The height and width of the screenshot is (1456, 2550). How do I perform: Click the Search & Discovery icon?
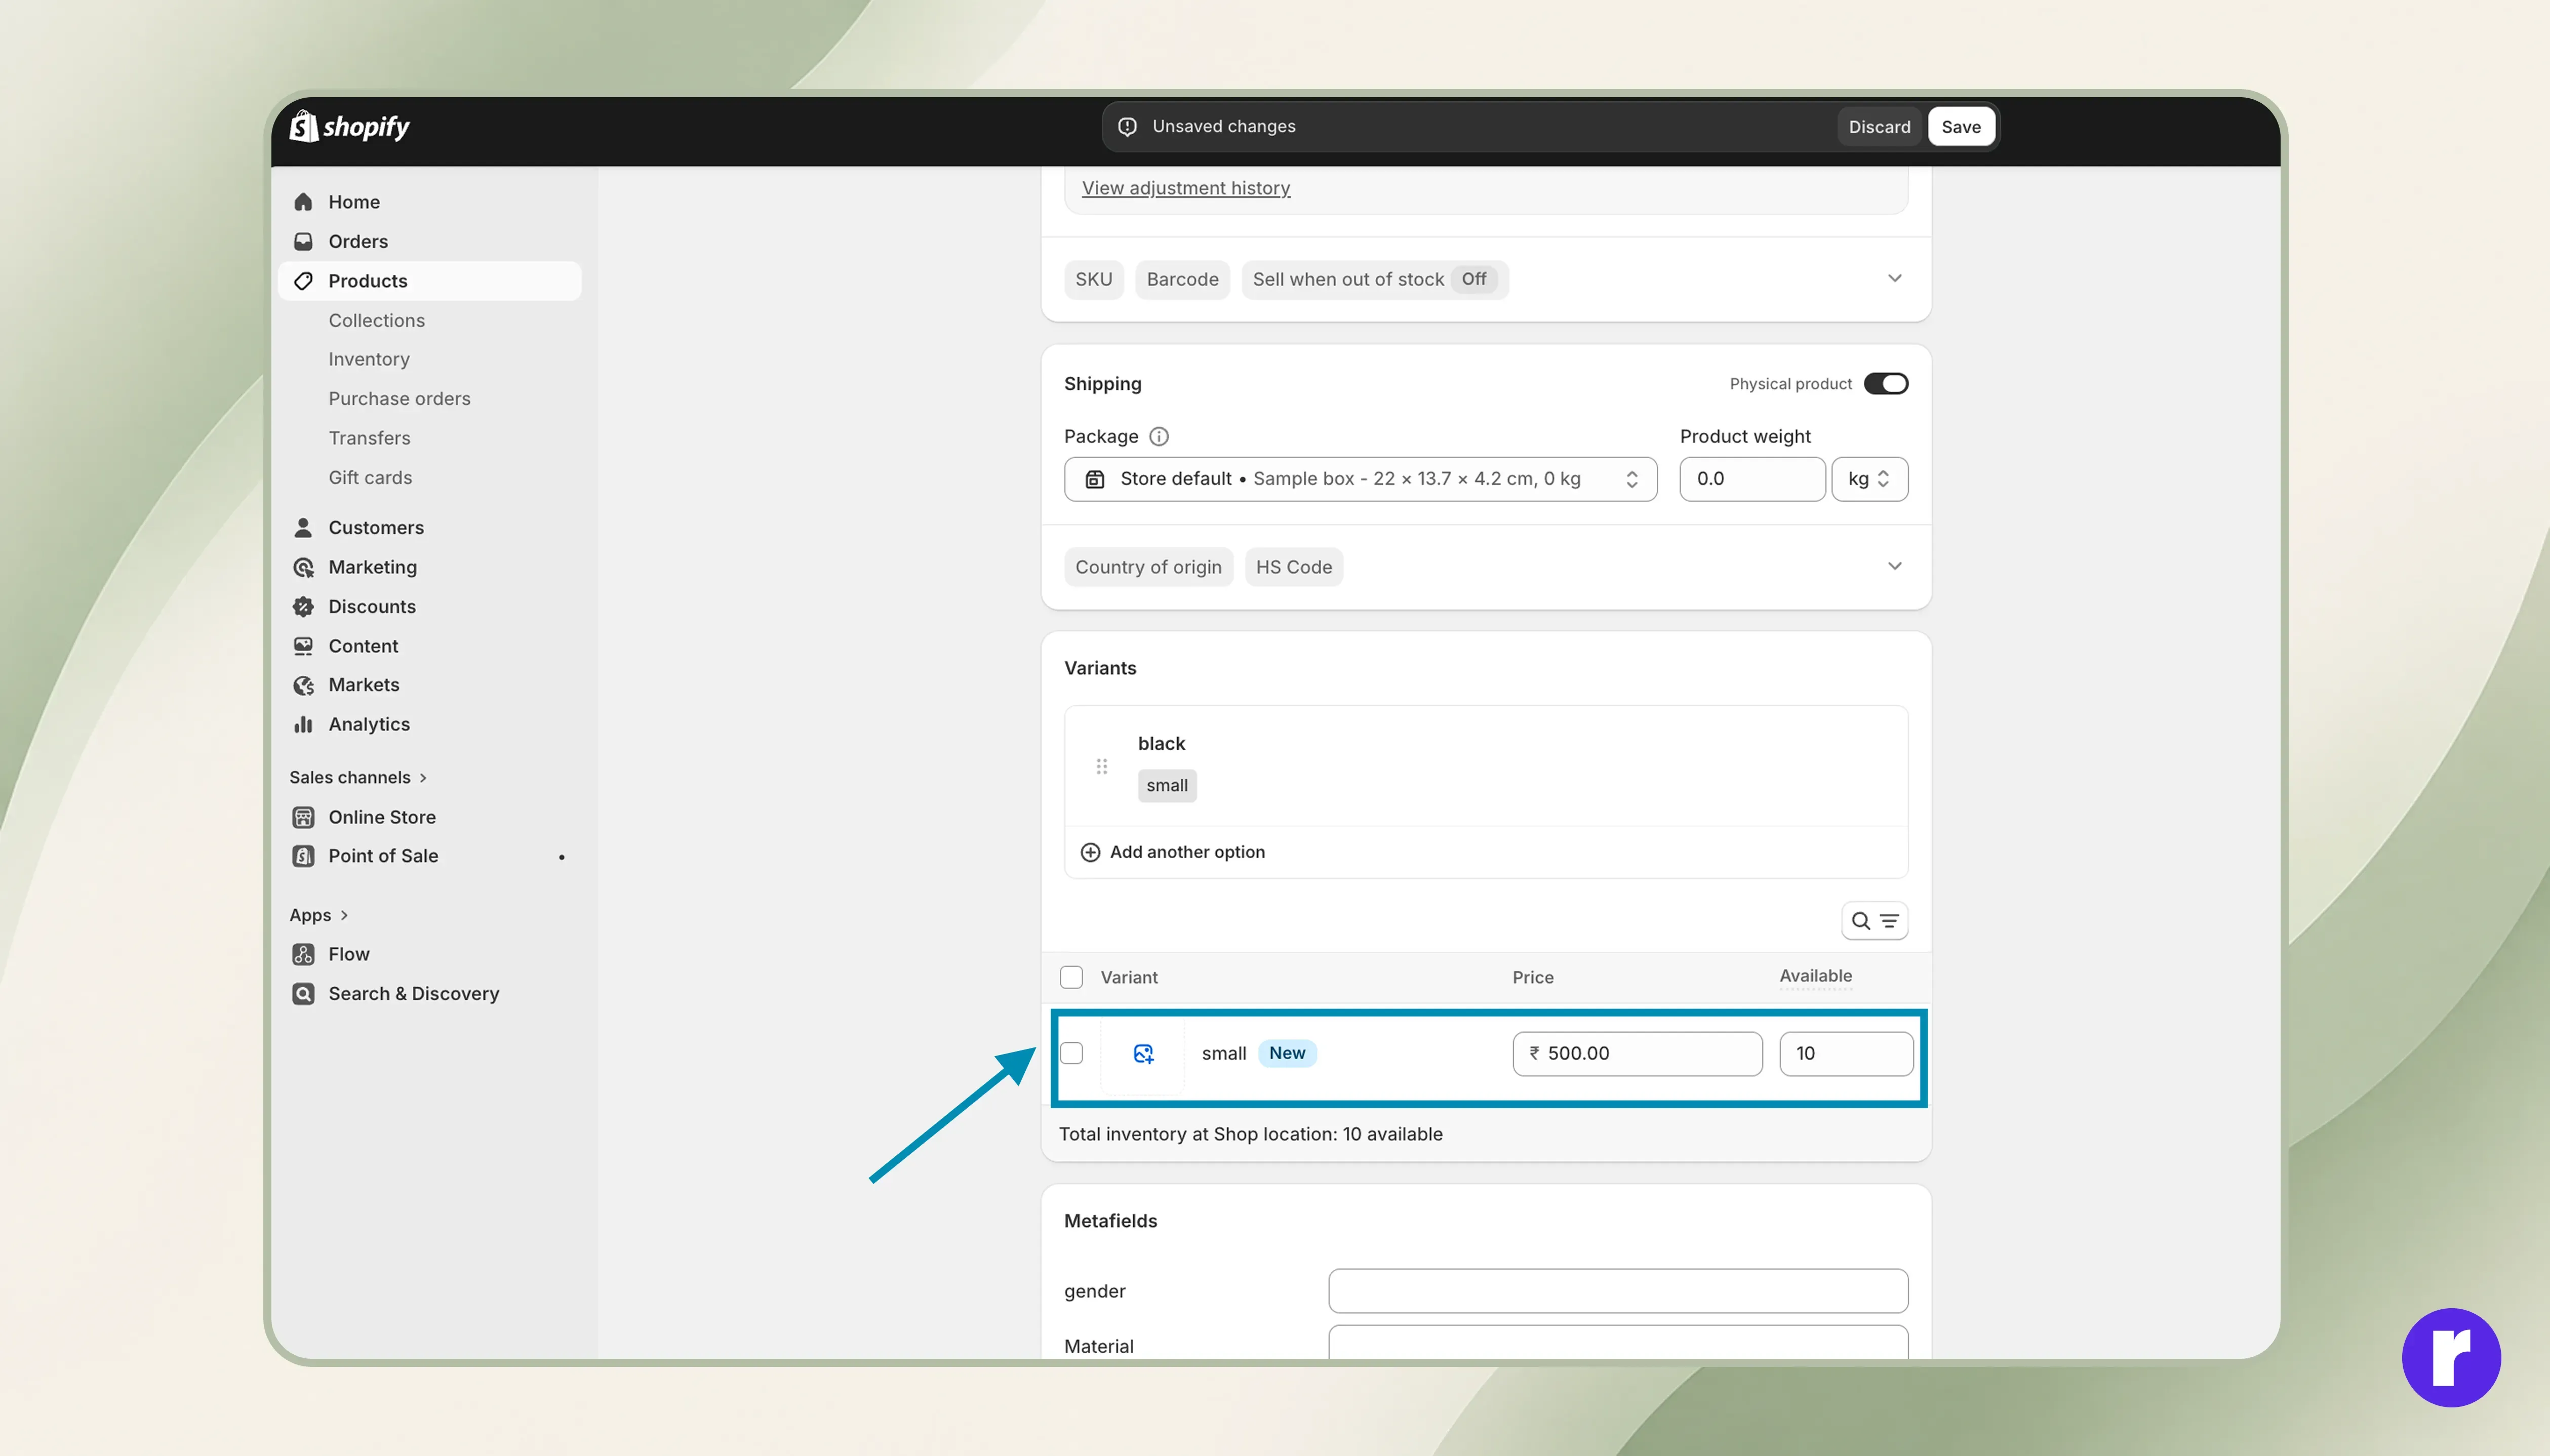coord(303,993)
